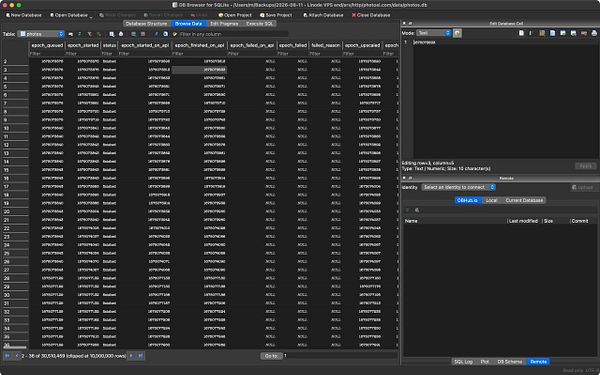Click the epoch_finished_on_api column header
The image size is (600, 375).
tap(199, 45)
